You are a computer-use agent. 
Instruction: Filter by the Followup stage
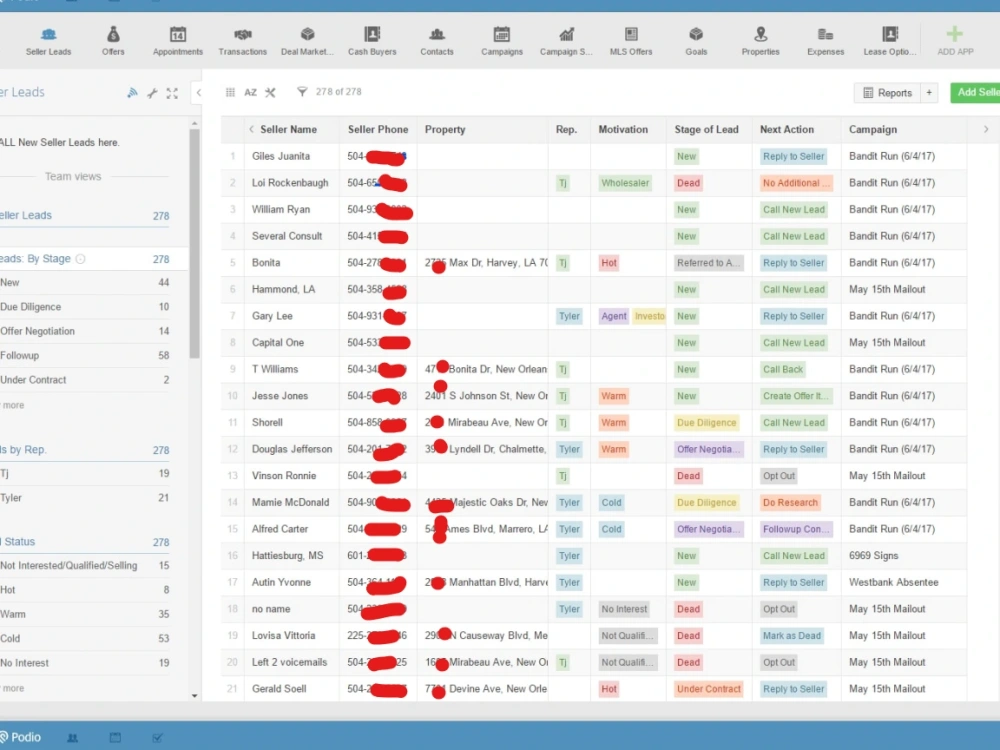pyautogui.click(x=85, y=355)
